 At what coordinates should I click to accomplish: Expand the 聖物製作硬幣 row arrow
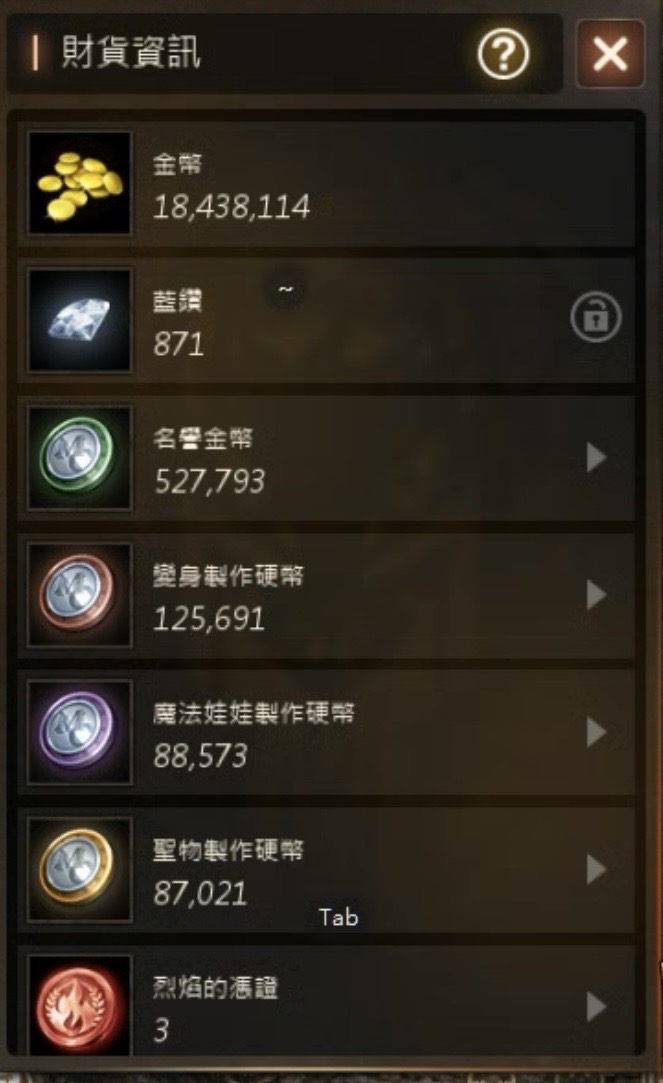[596, 870]
